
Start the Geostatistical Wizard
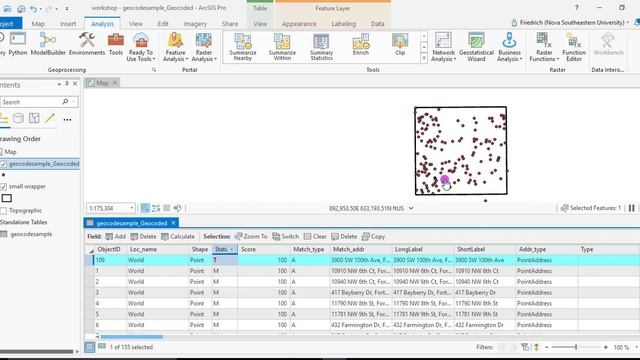point(476,47)
